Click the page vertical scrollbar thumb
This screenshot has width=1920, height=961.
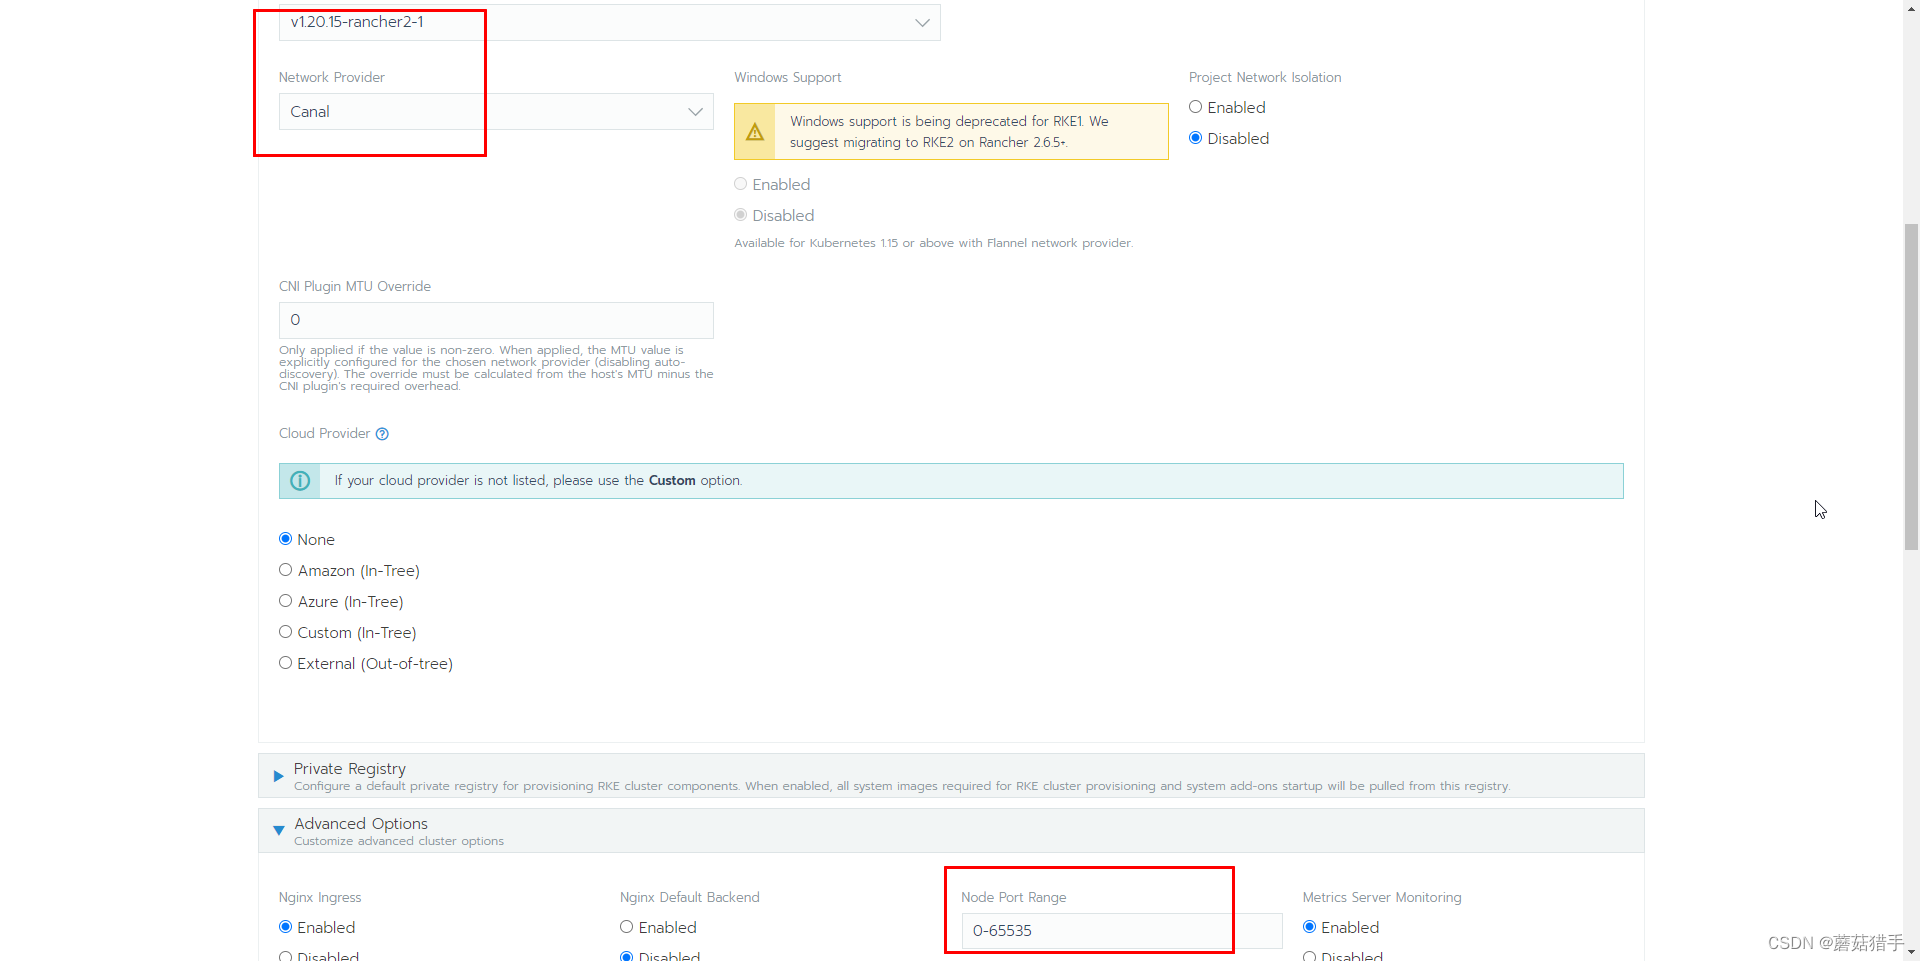pos(1911,387)
